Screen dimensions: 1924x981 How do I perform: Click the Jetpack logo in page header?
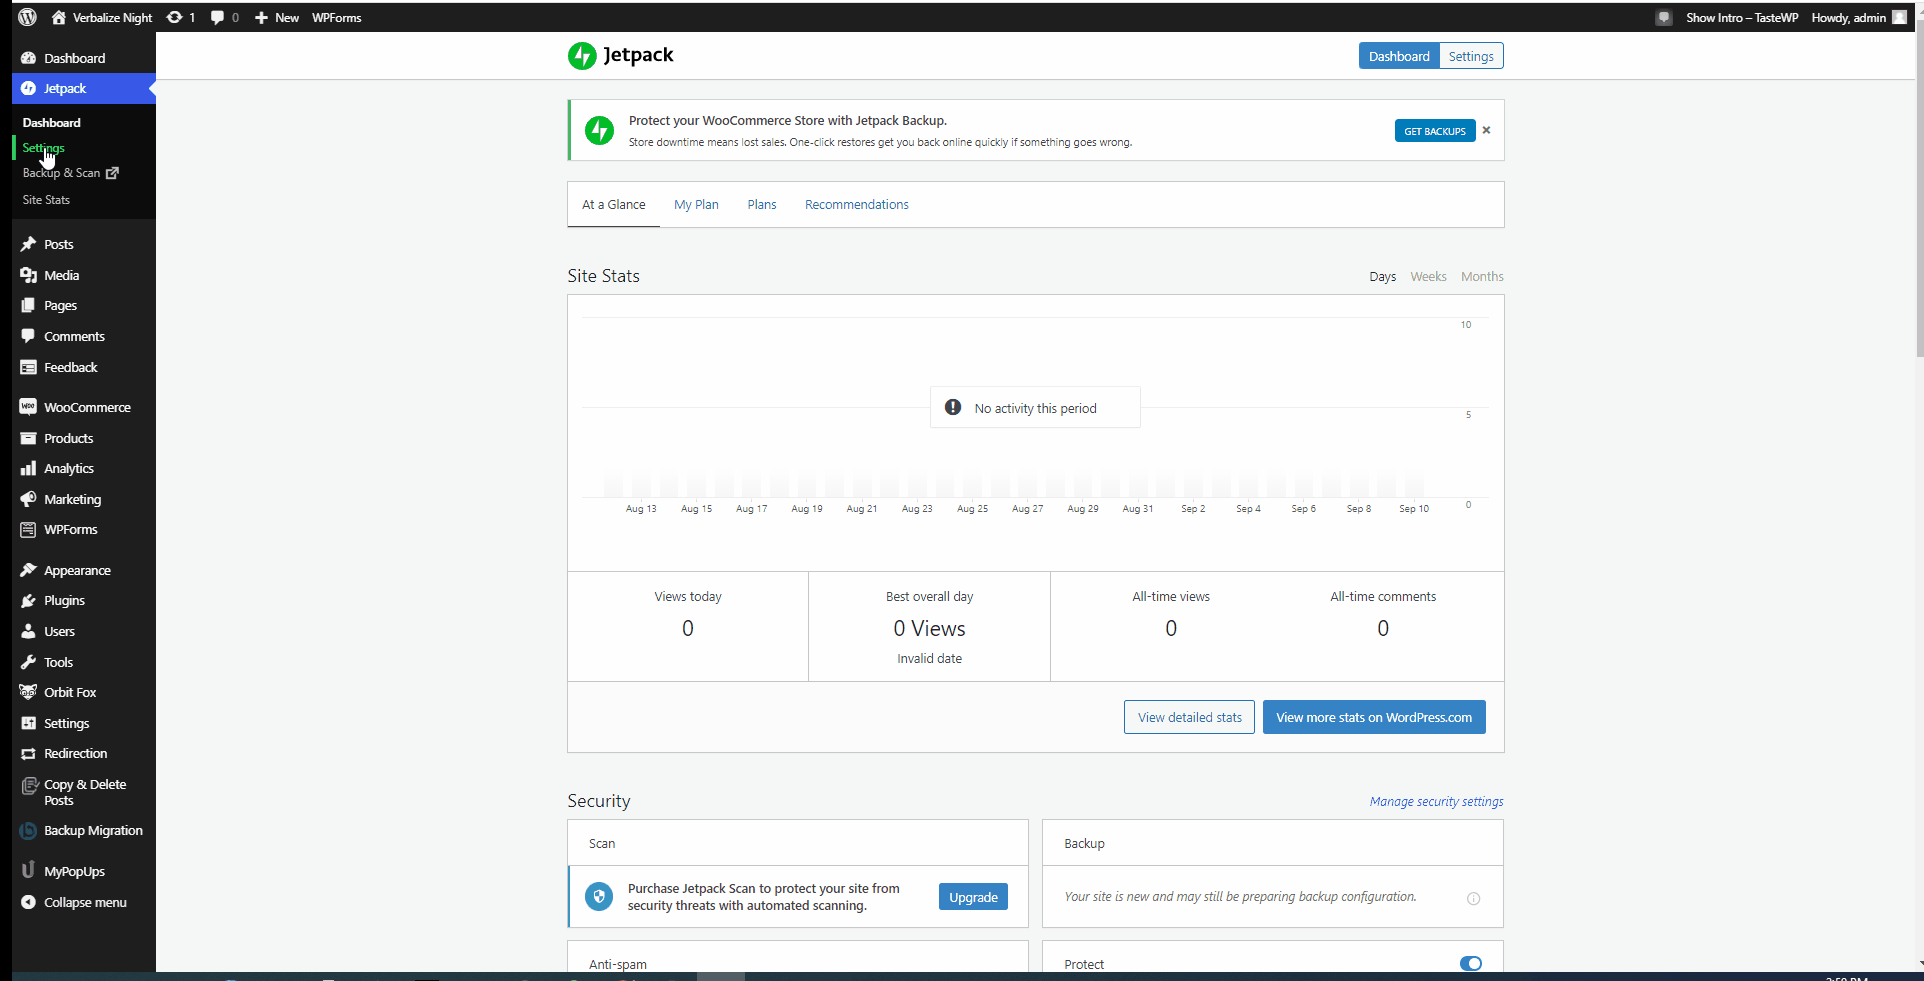(620, 56)
